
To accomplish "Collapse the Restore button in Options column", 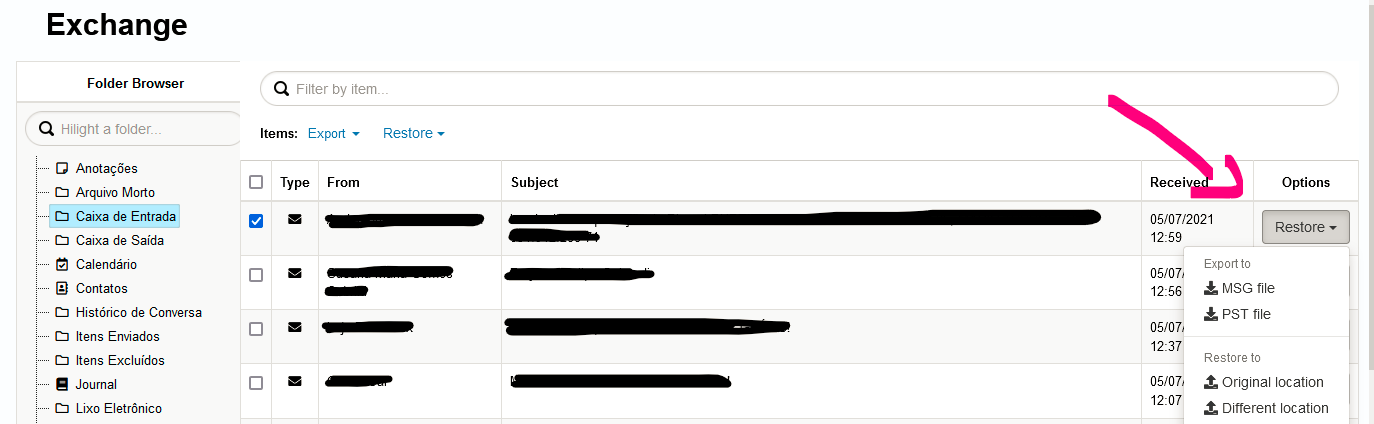I will 1306,227.
